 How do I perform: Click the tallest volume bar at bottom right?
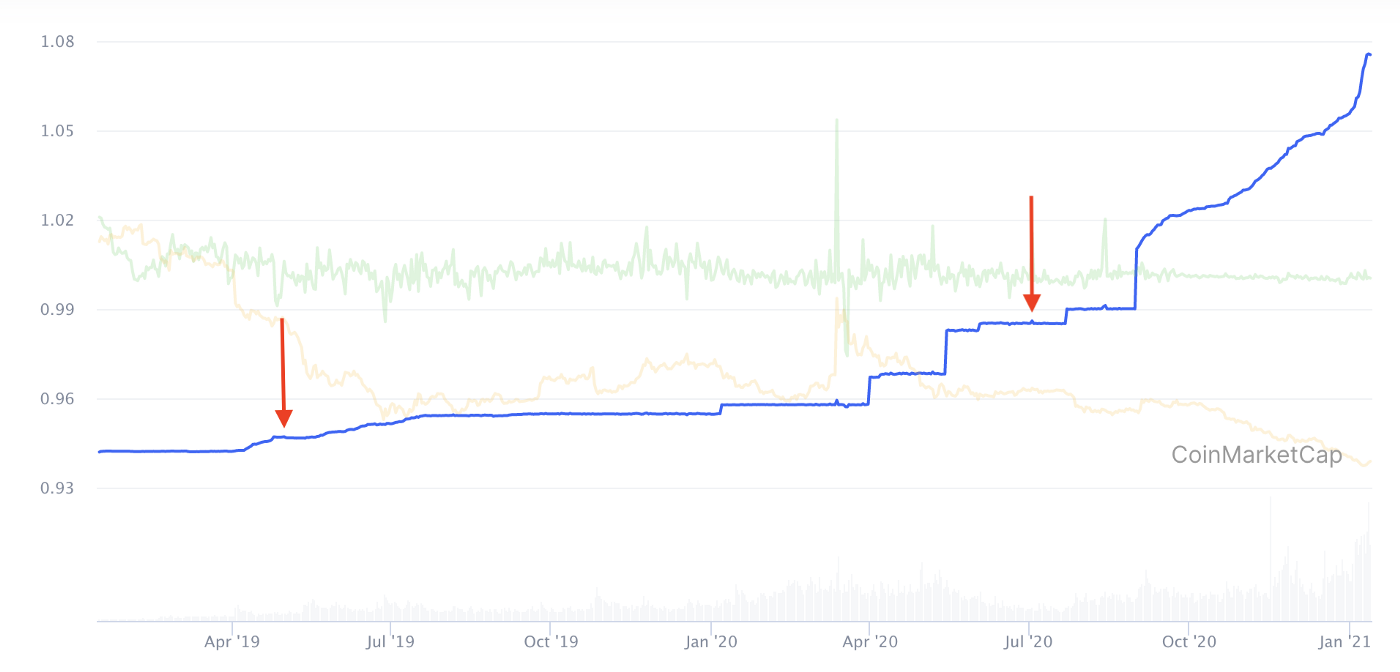1270,560
